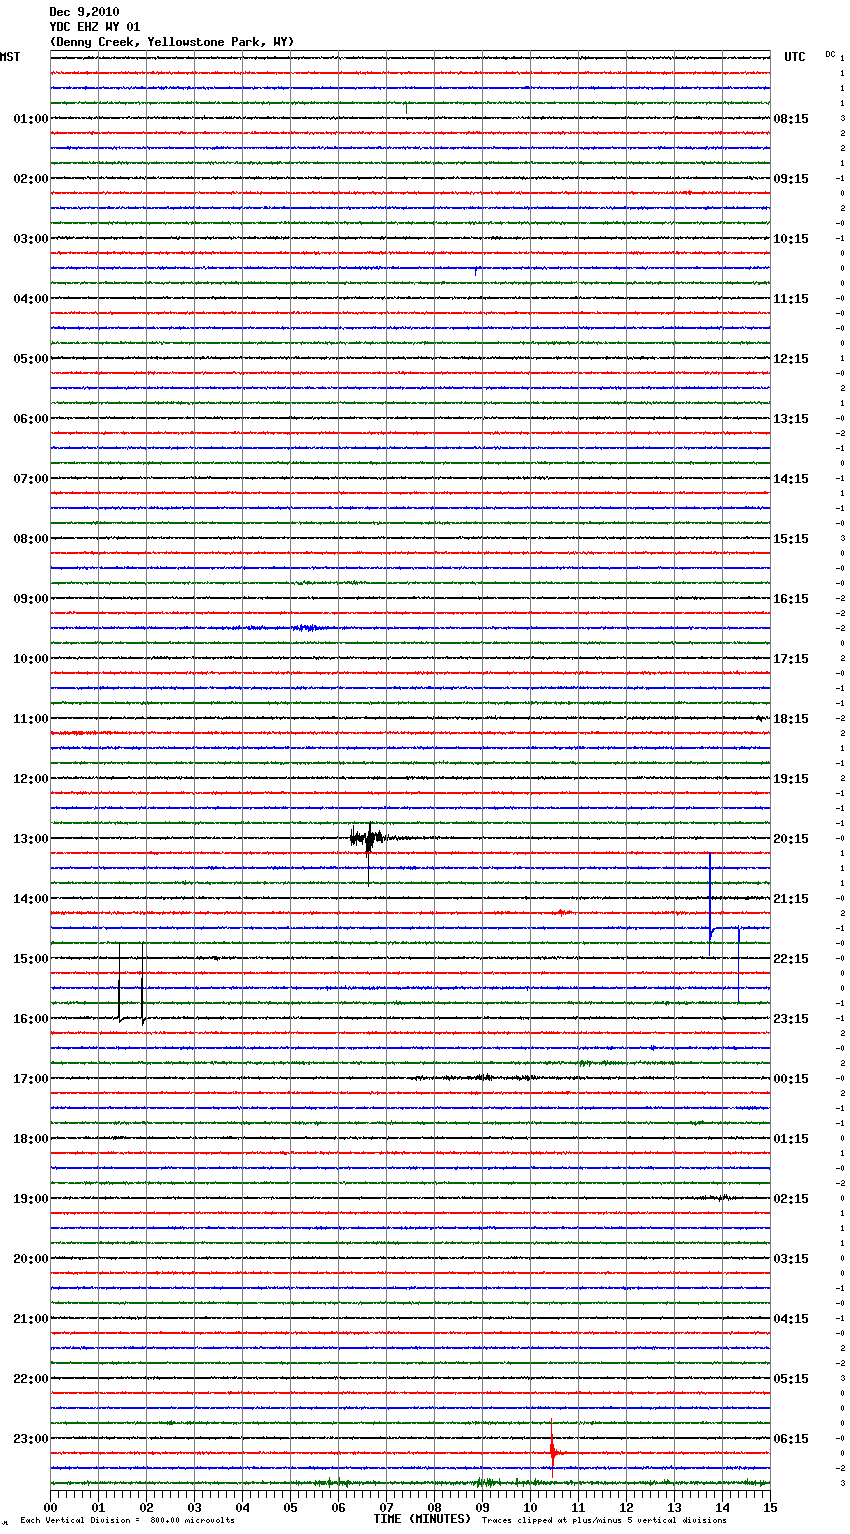
Task: Click the "08:00" MST time label
Action: [x=31, y=539]
